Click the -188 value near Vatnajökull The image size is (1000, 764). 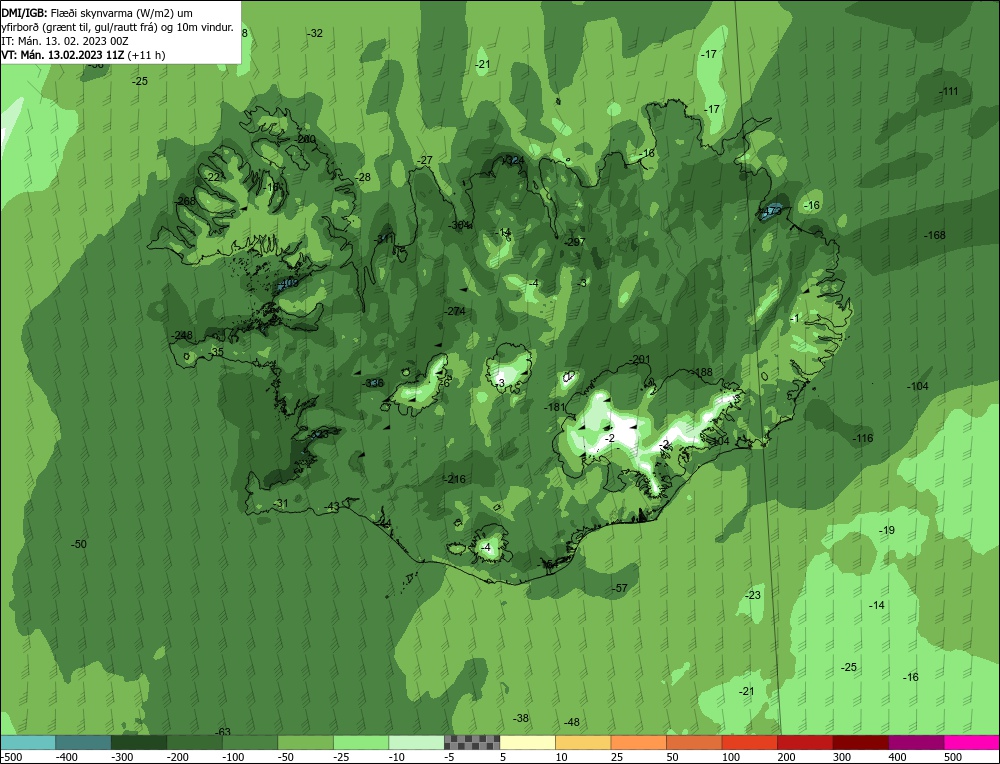pos(703,372)
